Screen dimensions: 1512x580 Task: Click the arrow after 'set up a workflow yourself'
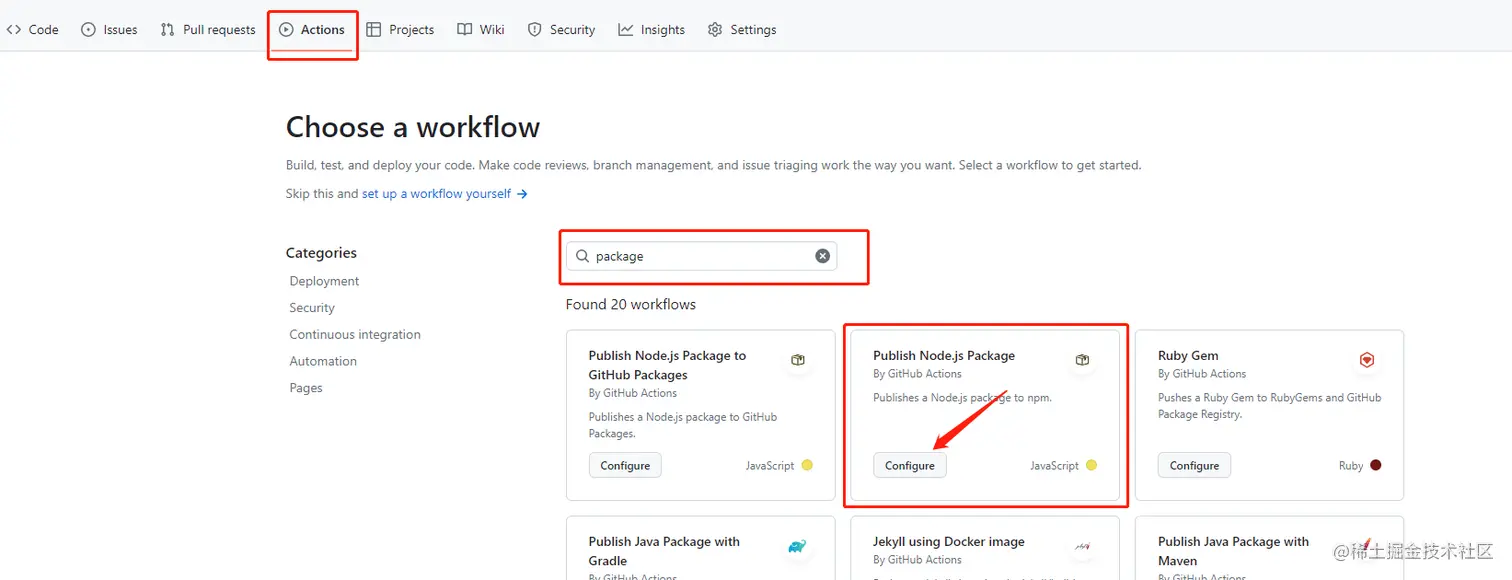pyautogui.click(x=522, y=194)
